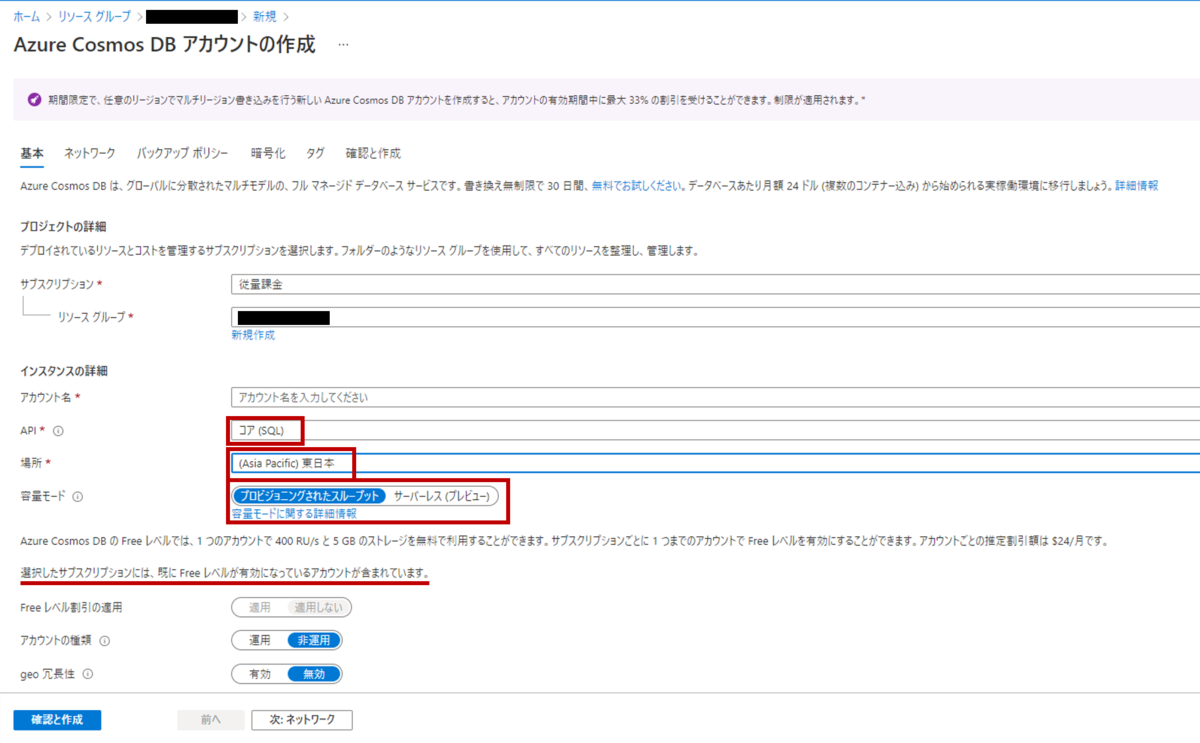Viewport: 1200px width, 743px height.
Task: Click the 次: ネットワーク button
Action: coord(301,720)
